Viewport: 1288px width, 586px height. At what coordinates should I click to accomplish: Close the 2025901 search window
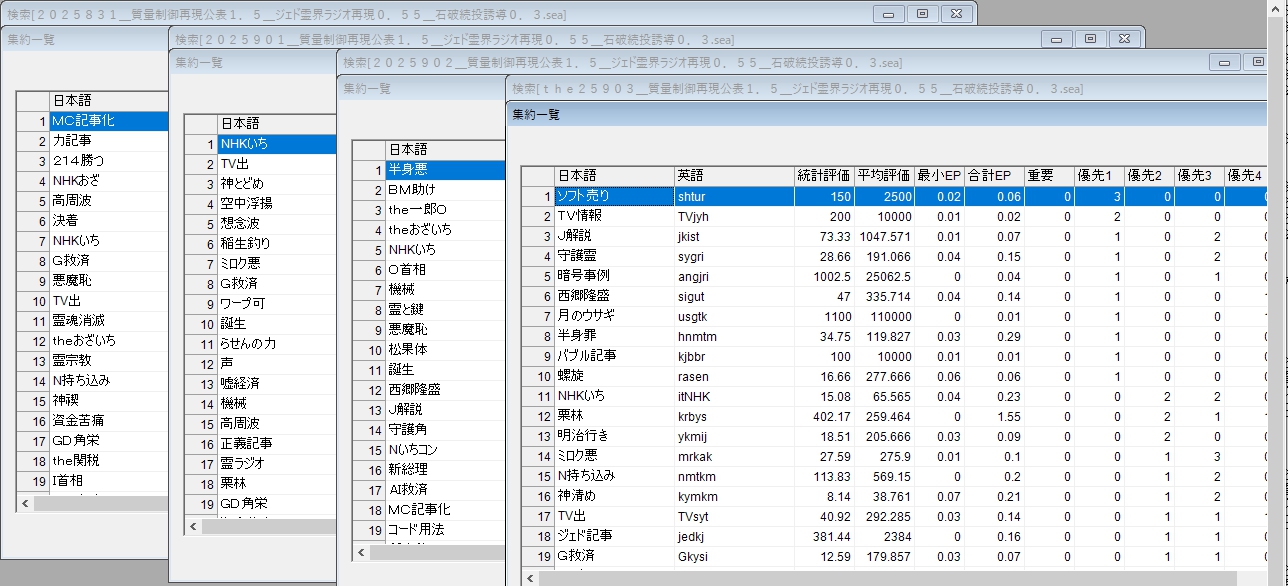(x=1125, y=39)
